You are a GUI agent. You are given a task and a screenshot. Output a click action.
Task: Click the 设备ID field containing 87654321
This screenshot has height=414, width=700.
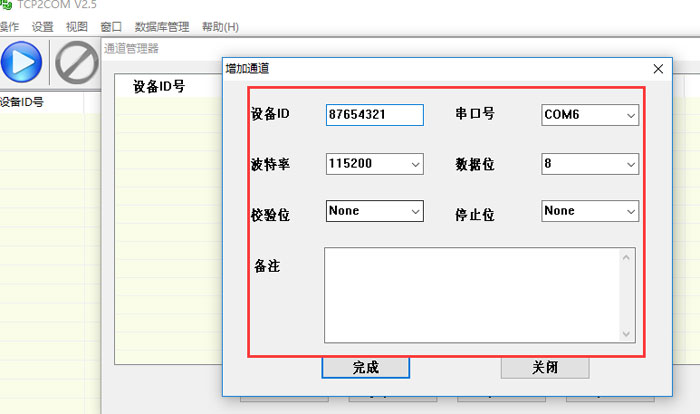[374, 115]
